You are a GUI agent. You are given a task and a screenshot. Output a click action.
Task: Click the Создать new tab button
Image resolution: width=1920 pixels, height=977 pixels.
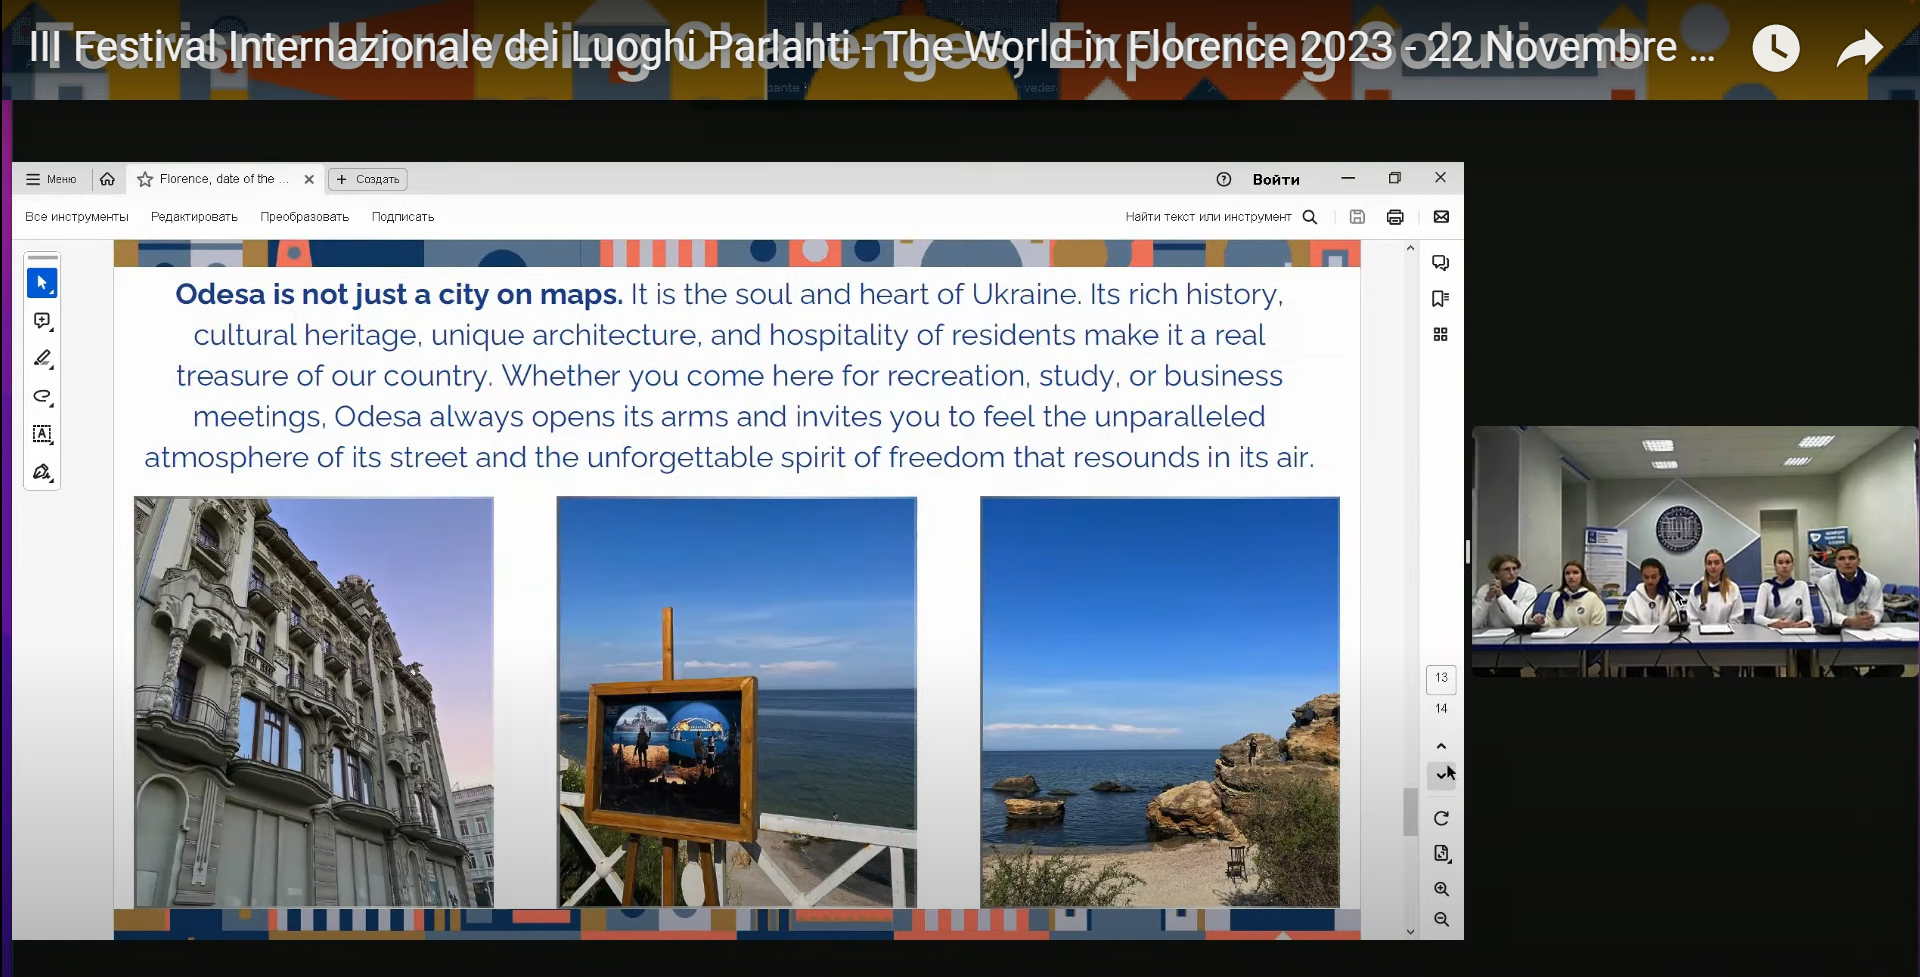[368, 180]
